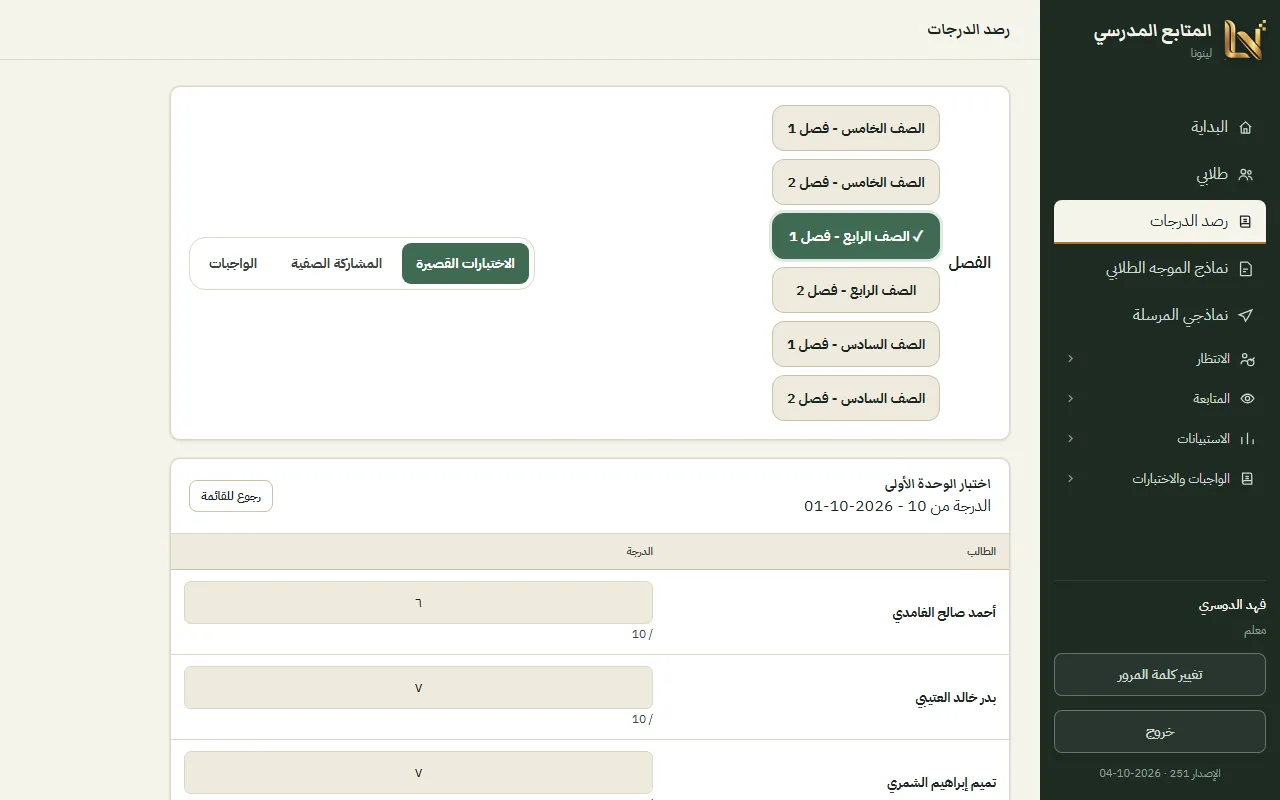Click student name تميم إبراهيم الشمري
Screen dimensions: 1280x800
pos(942,782)
